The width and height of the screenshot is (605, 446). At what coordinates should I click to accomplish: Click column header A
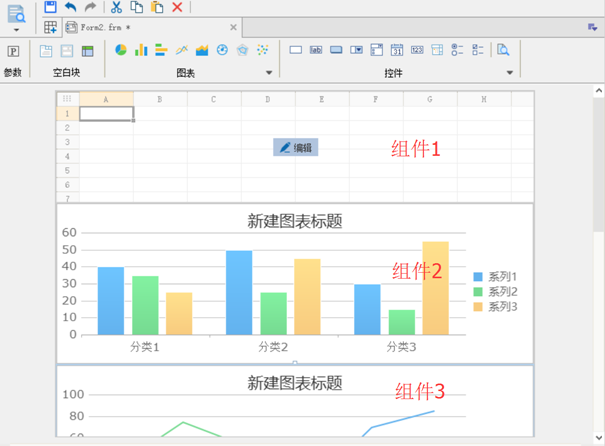tap(106, 100)
